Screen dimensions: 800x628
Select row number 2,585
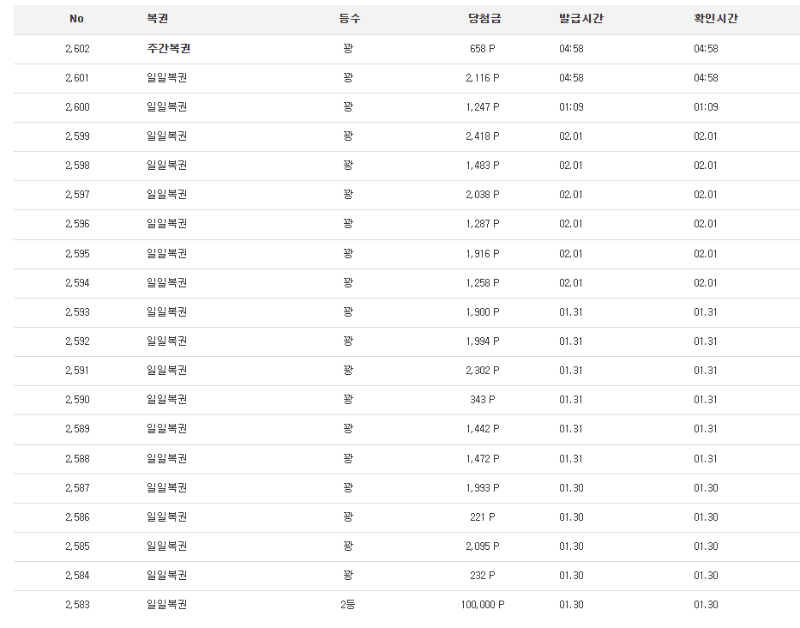[77, 546]
